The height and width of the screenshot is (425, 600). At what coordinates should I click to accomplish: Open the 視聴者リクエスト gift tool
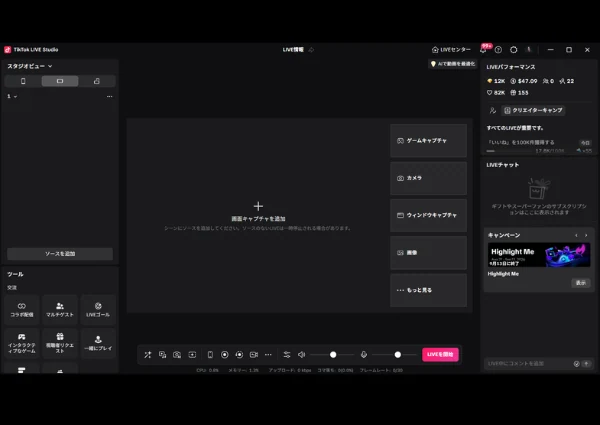(x=60, y=343)
